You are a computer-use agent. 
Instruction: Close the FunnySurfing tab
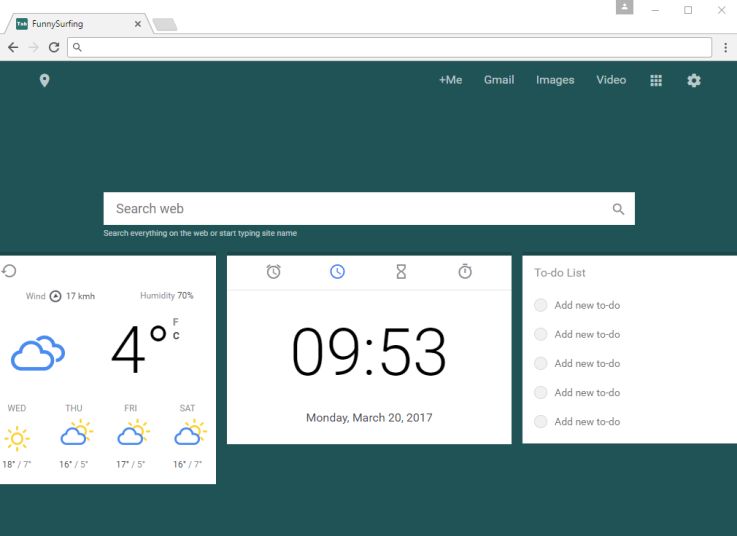pos(138,24)
